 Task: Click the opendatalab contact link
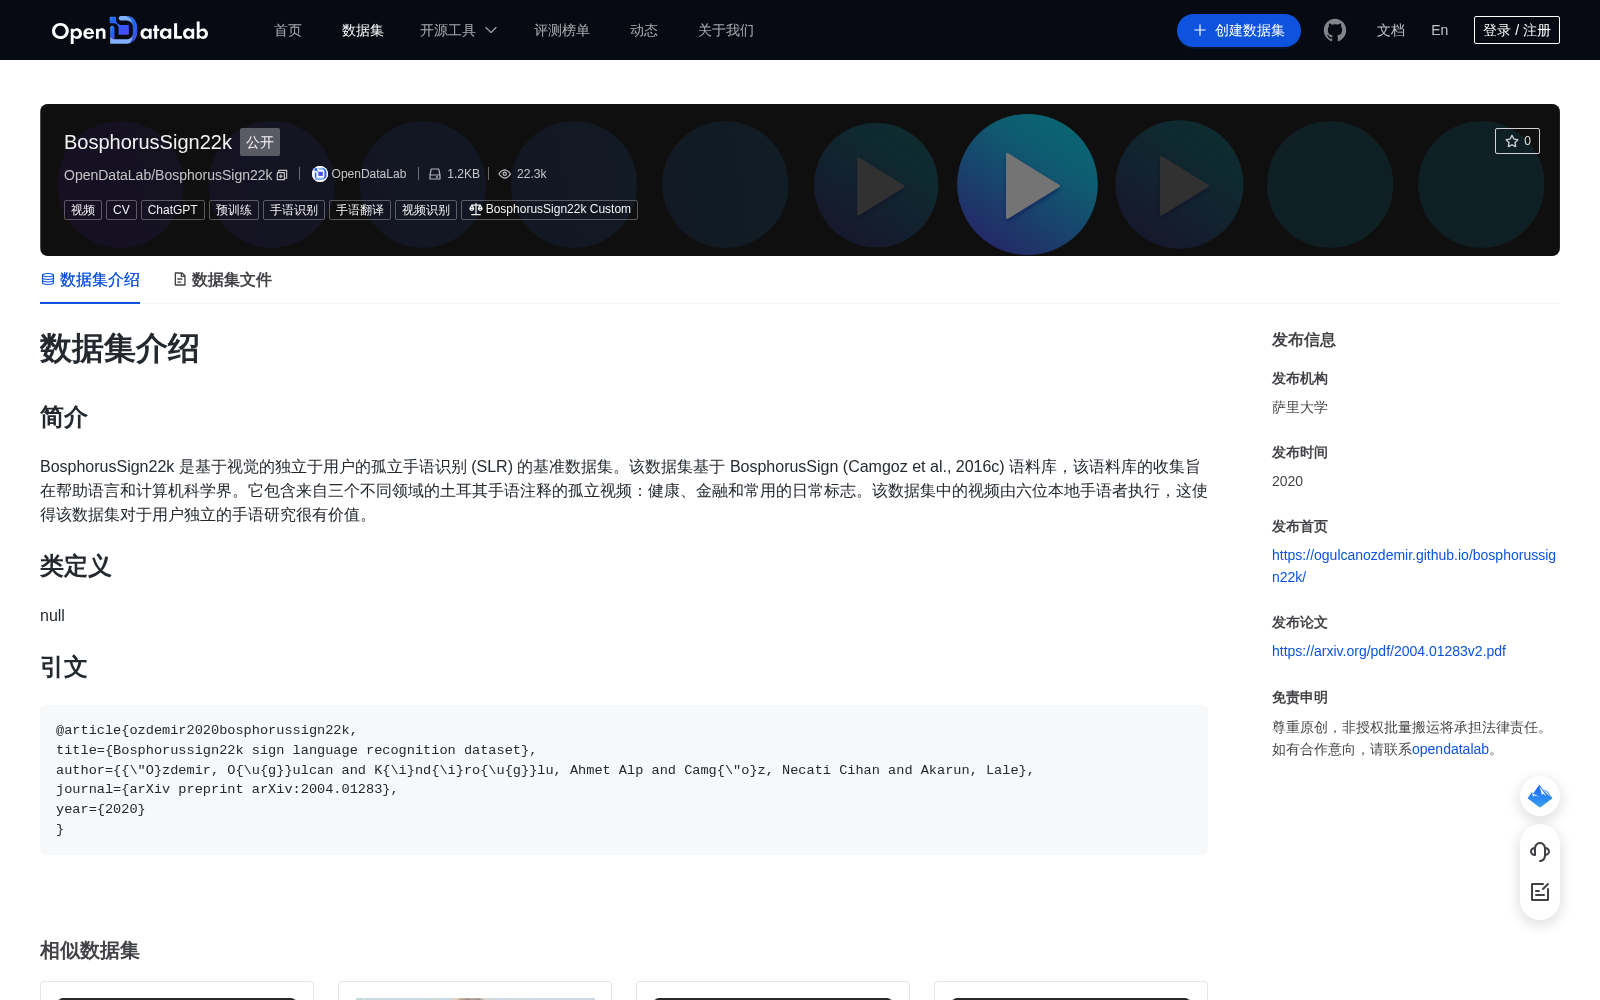point(1450,749)
